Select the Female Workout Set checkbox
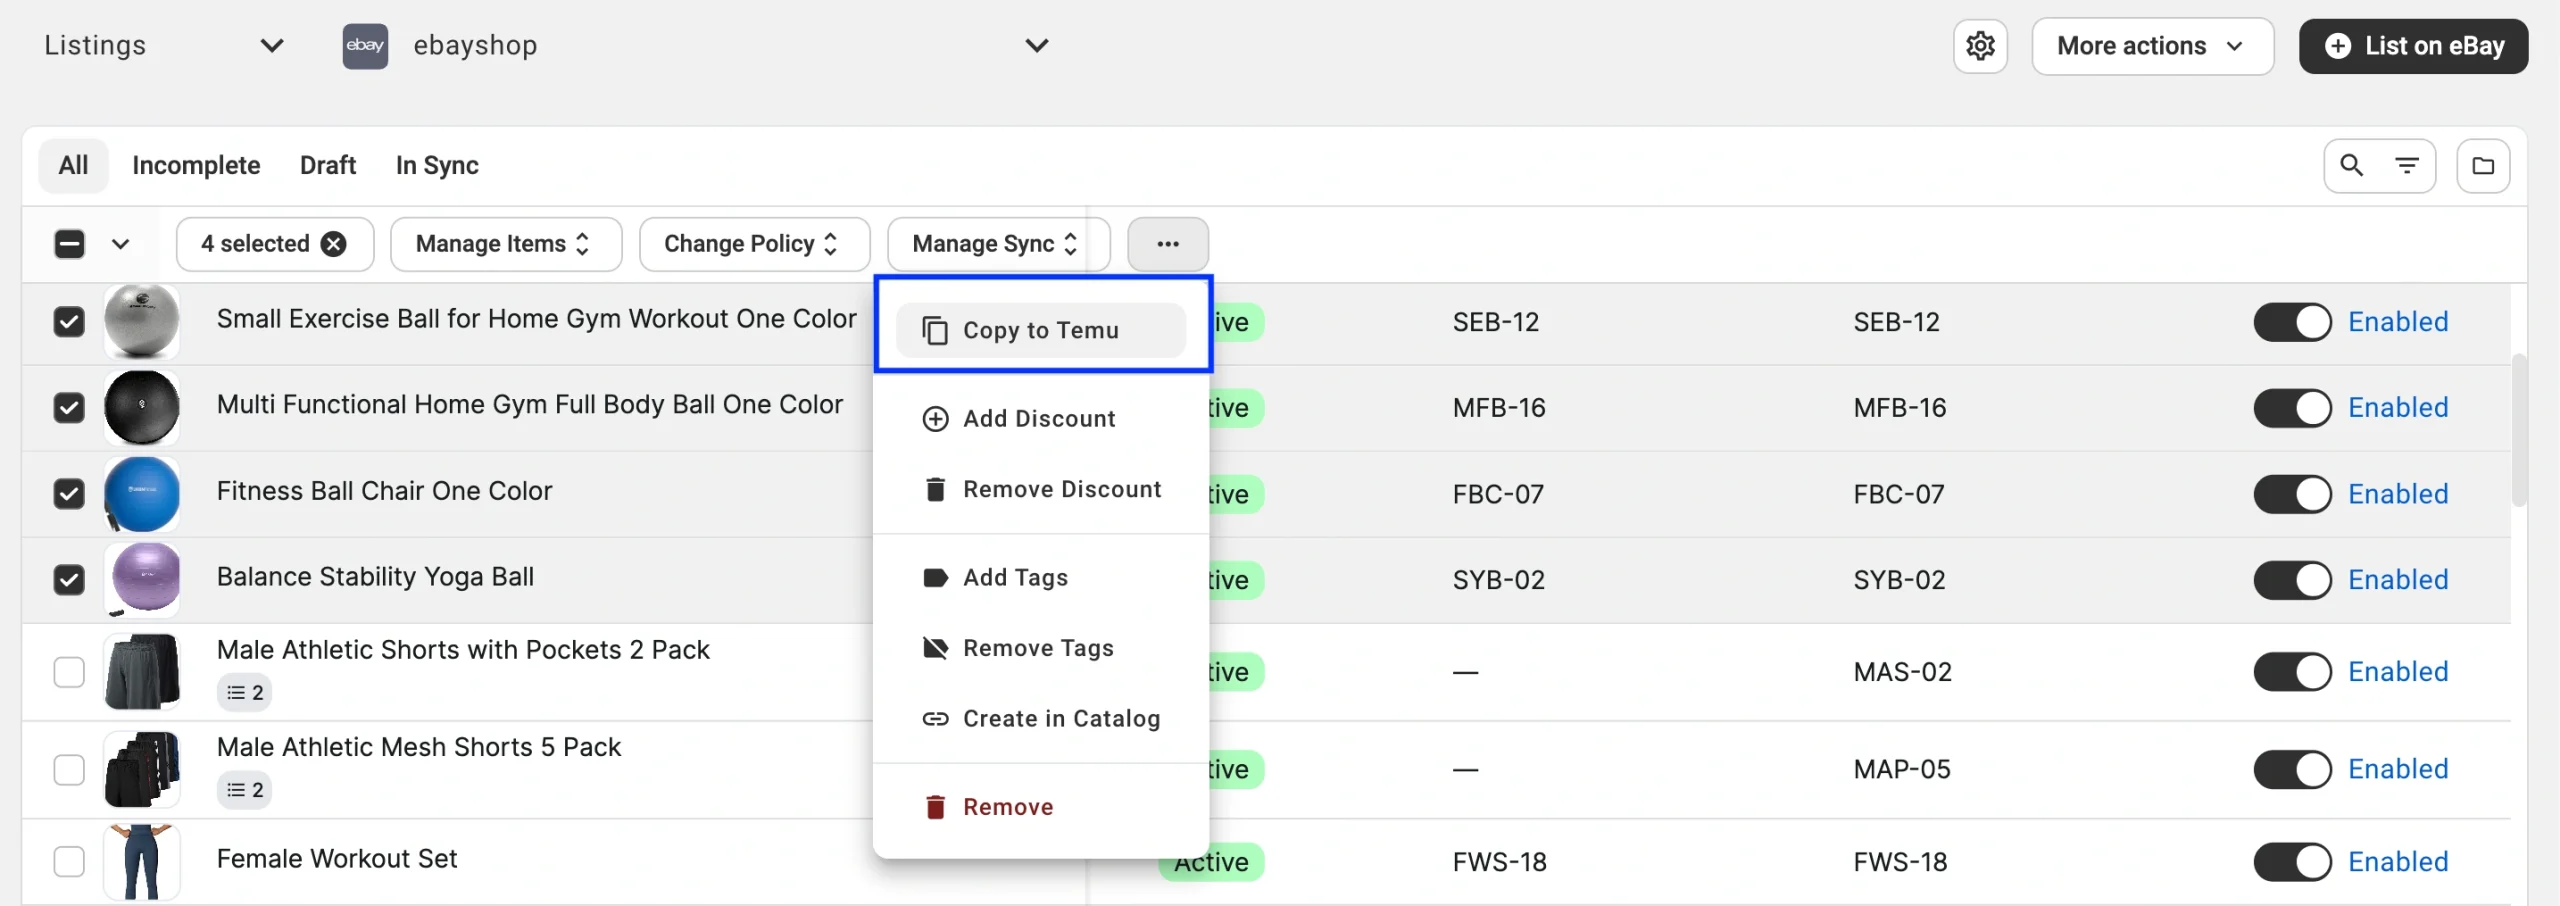 (x=69, y=861)
